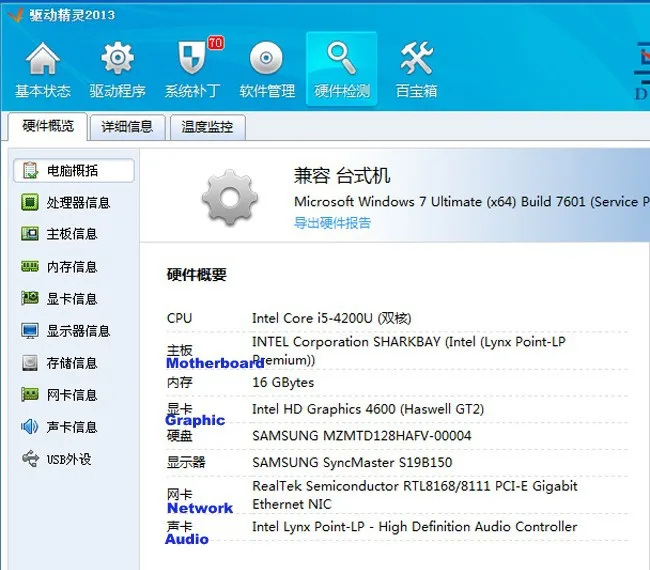Viewport: 650px width, 570px height.
Task: Open the 驱动程序 gear icon
Action: tap(118, 58)
